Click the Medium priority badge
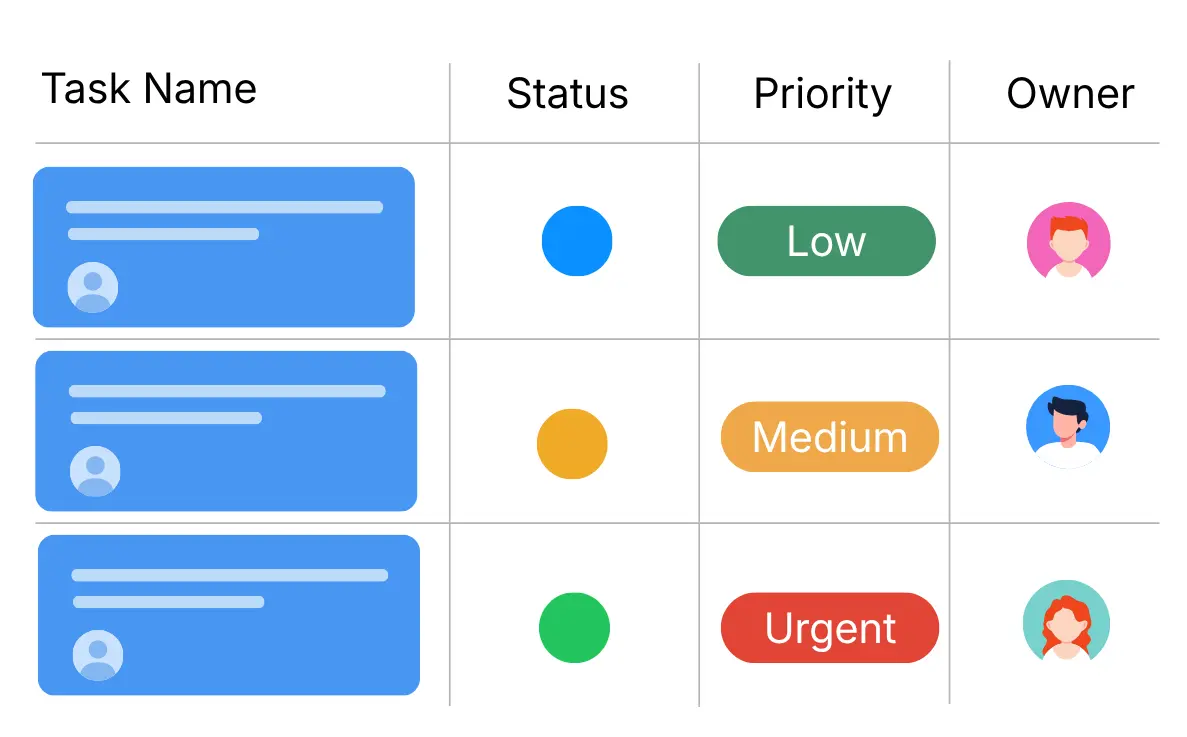The height and width of the screenshot is (737, 1187). 829,437
